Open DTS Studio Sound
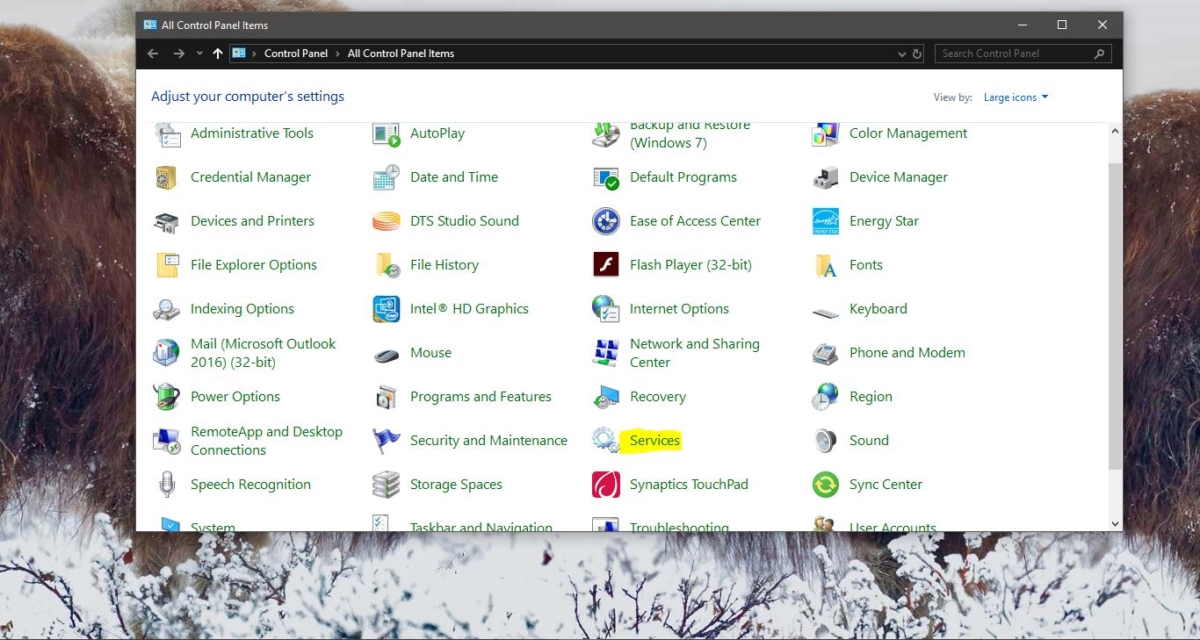The width and height of the screenshot is (1200, 640). coord(464,221)
